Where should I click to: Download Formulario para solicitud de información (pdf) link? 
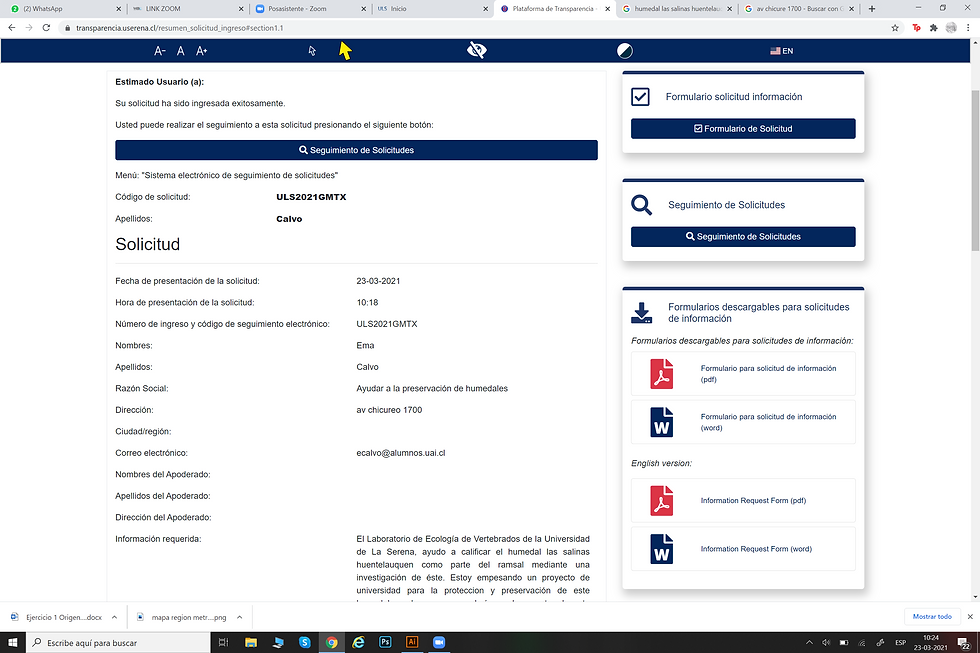pyautogui.click(x=768, y=374)
